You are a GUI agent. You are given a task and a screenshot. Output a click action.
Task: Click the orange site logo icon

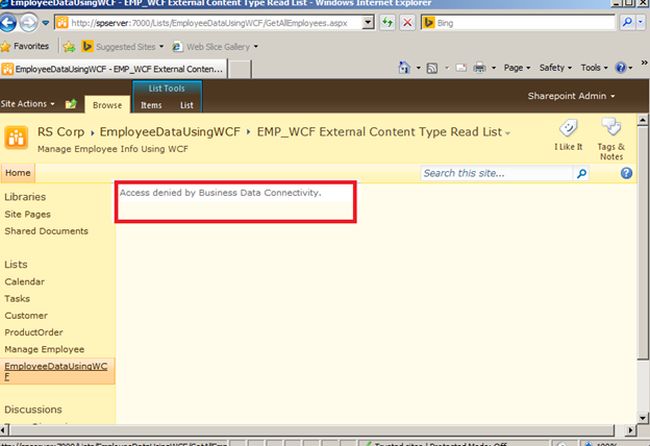[x=16, y=137]
